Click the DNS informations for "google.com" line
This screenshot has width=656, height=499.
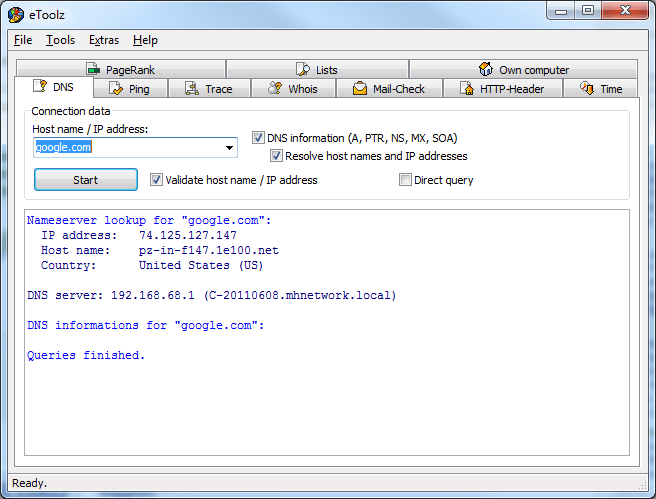click(x=146, y=325)
